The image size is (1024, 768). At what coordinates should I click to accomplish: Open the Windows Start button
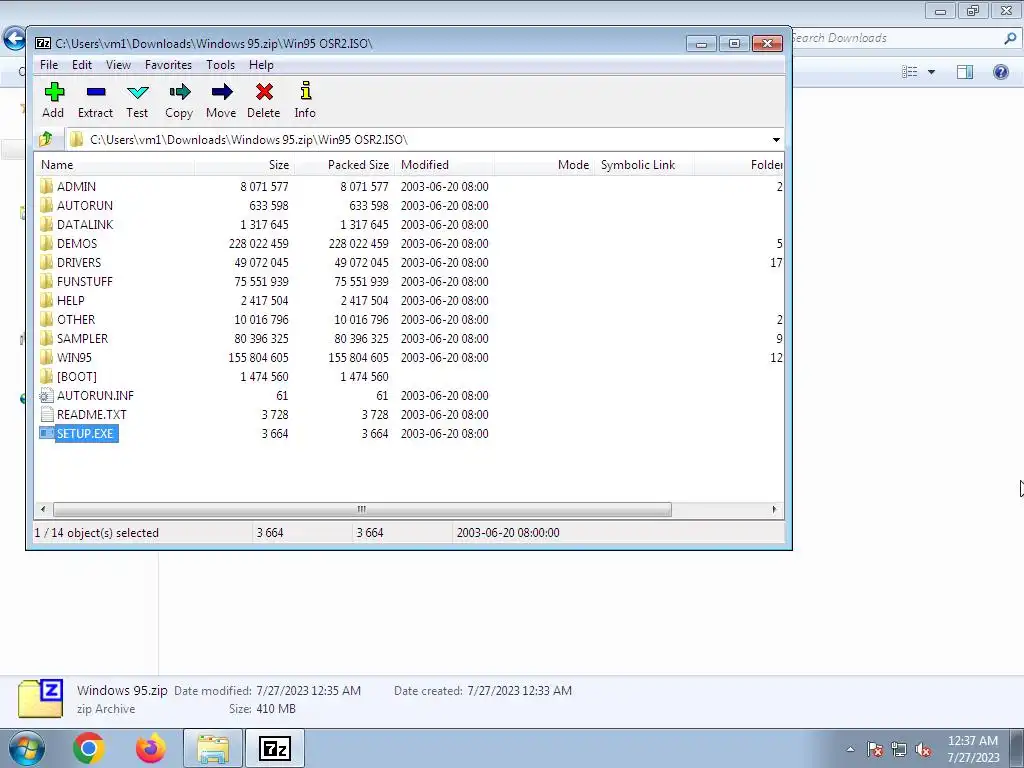26,748
